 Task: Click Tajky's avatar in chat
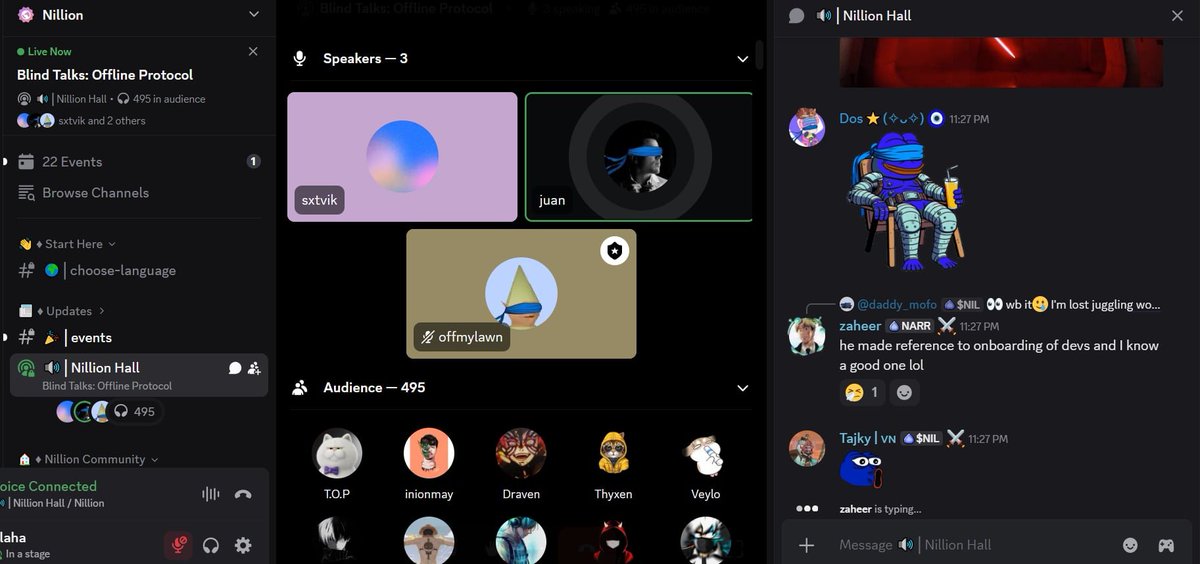point(807,448)
